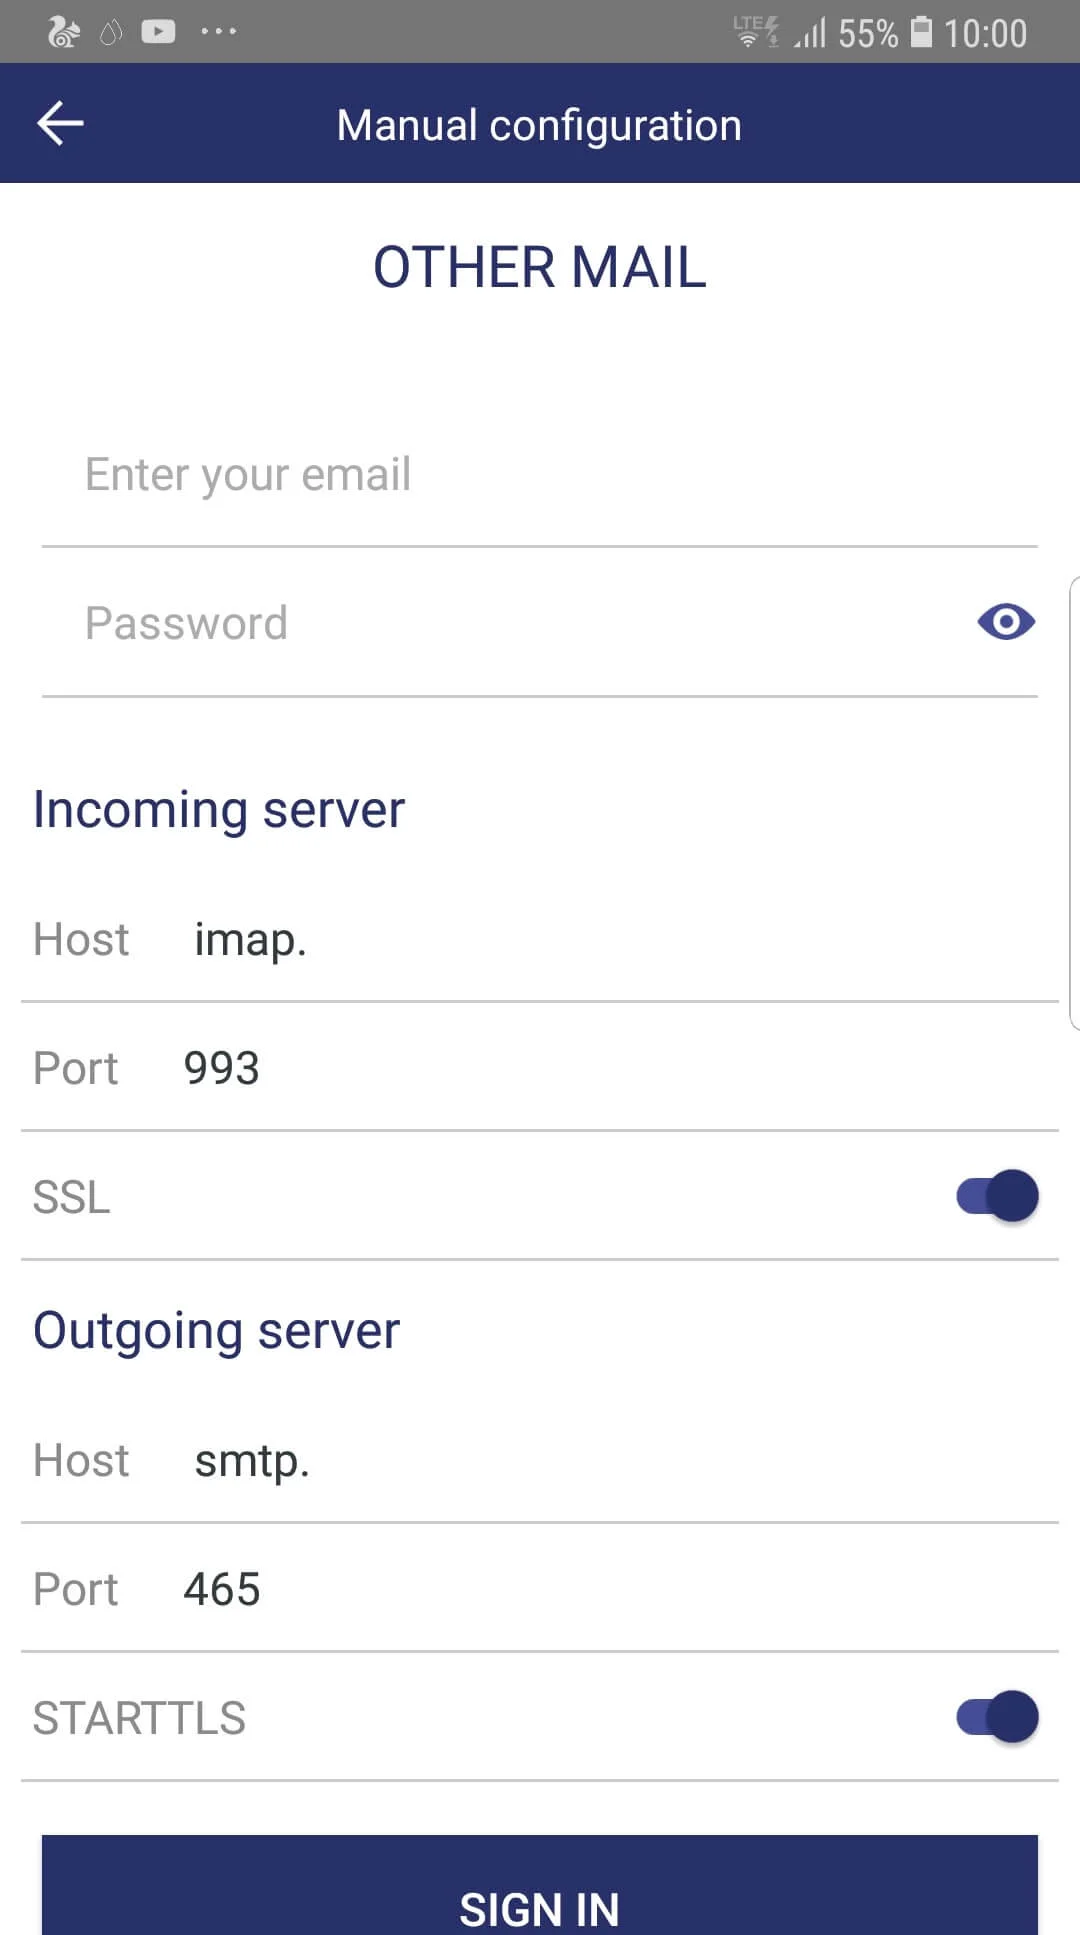Tap the battery status icon
The image size is (1080, 1935).
point(921,32)
